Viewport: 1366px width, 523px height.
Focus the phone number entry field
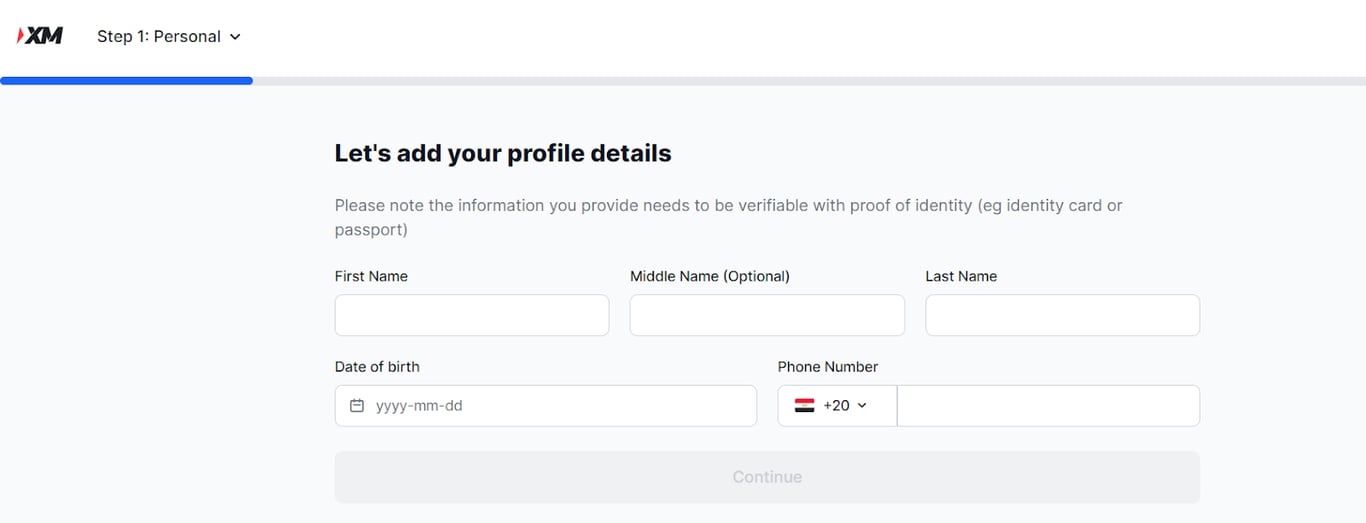pos(1048,406)
